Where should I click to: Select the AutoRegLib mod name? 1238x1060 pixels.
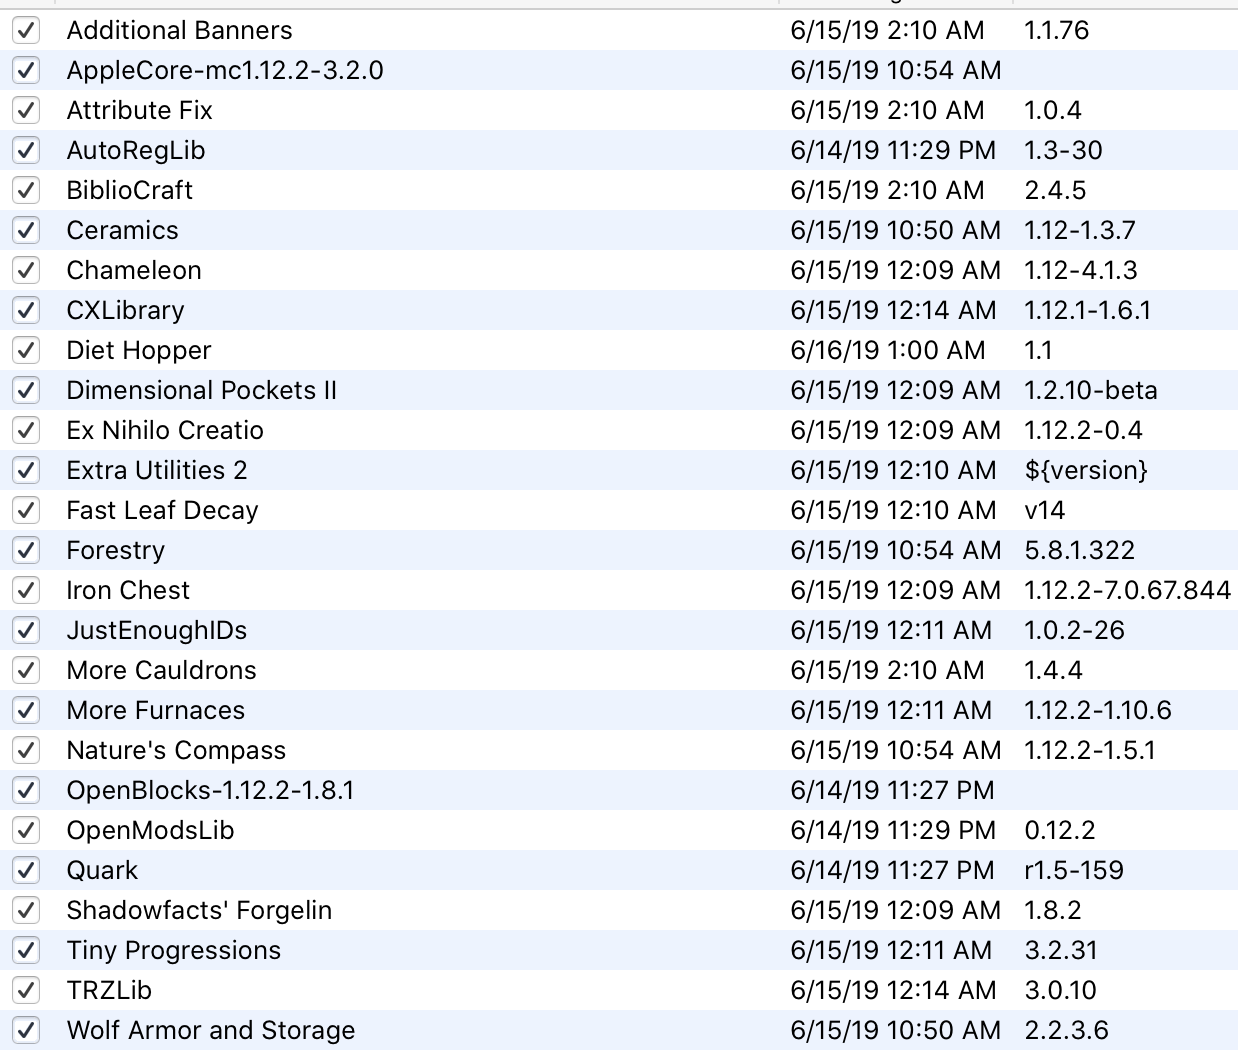[x=136, y=151]
